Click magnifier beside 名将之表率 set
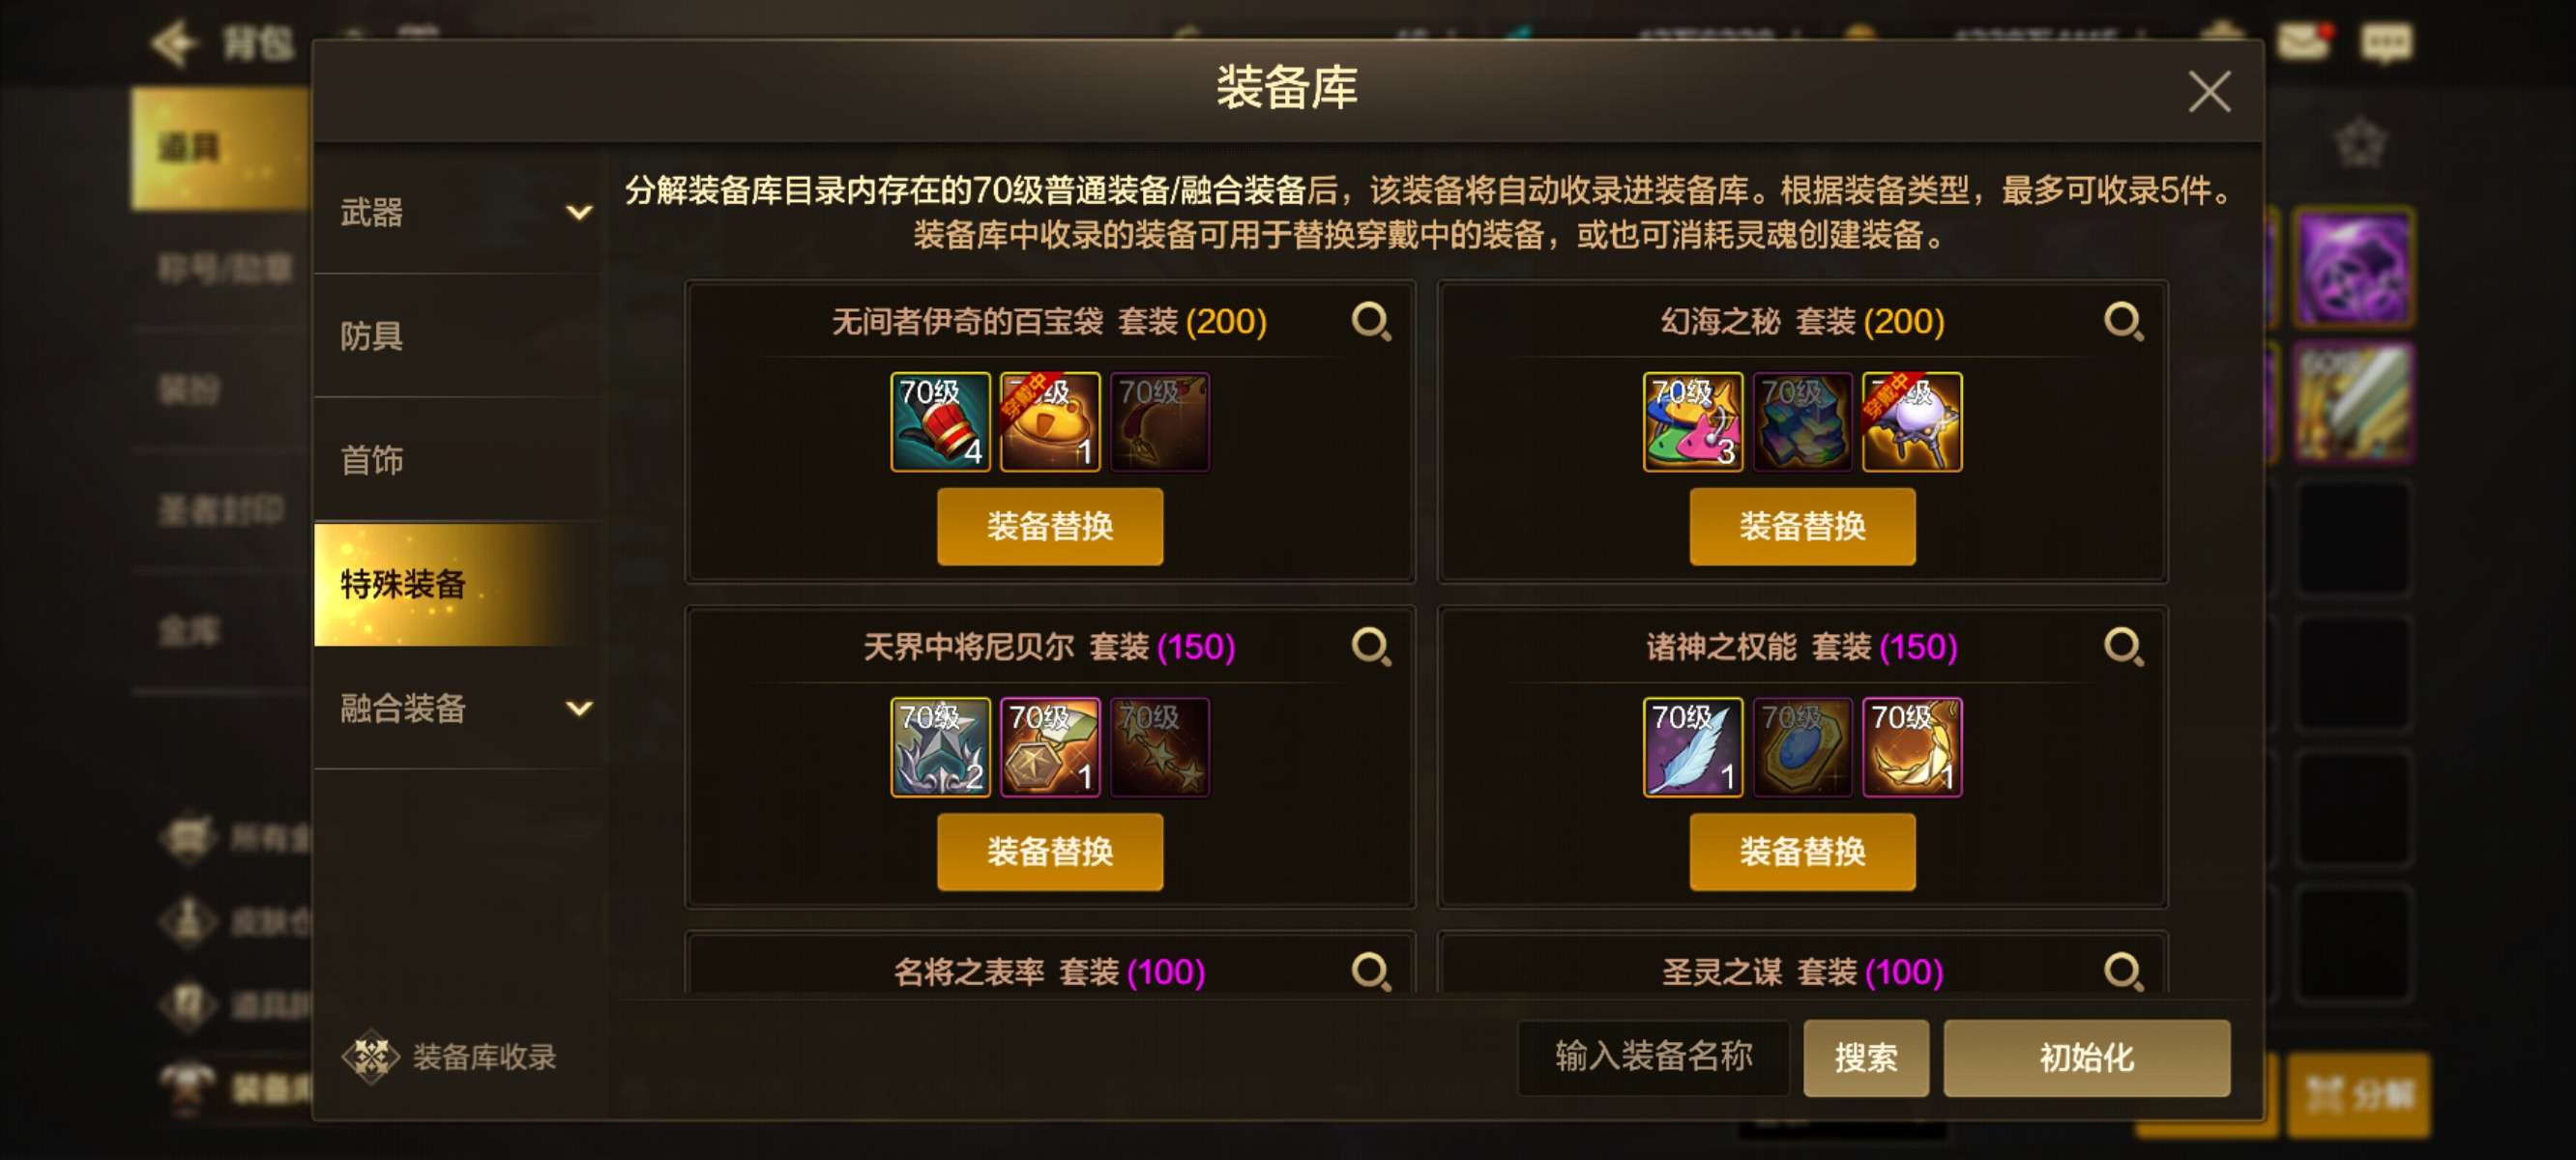Viewport: 2576px width, 1160px height. (x=1370, y=971)
